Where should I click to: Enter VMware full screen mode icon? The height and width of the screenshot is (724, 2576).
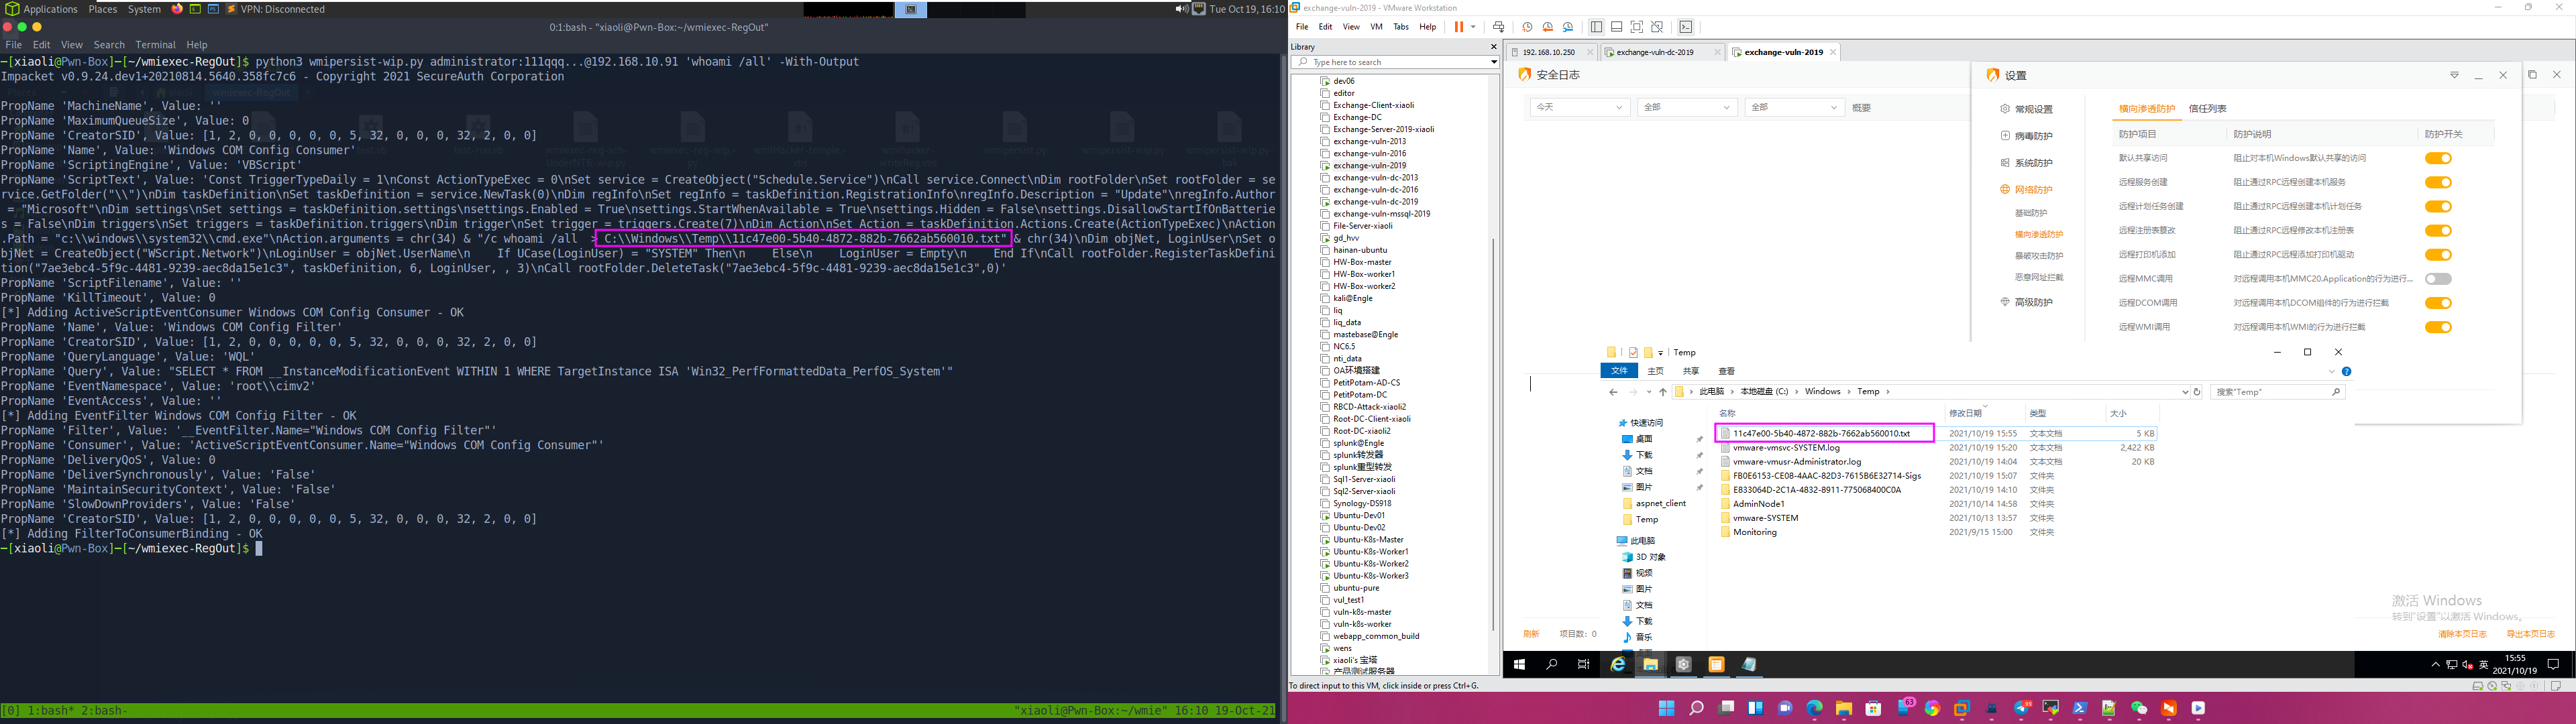coord(1637,27)
